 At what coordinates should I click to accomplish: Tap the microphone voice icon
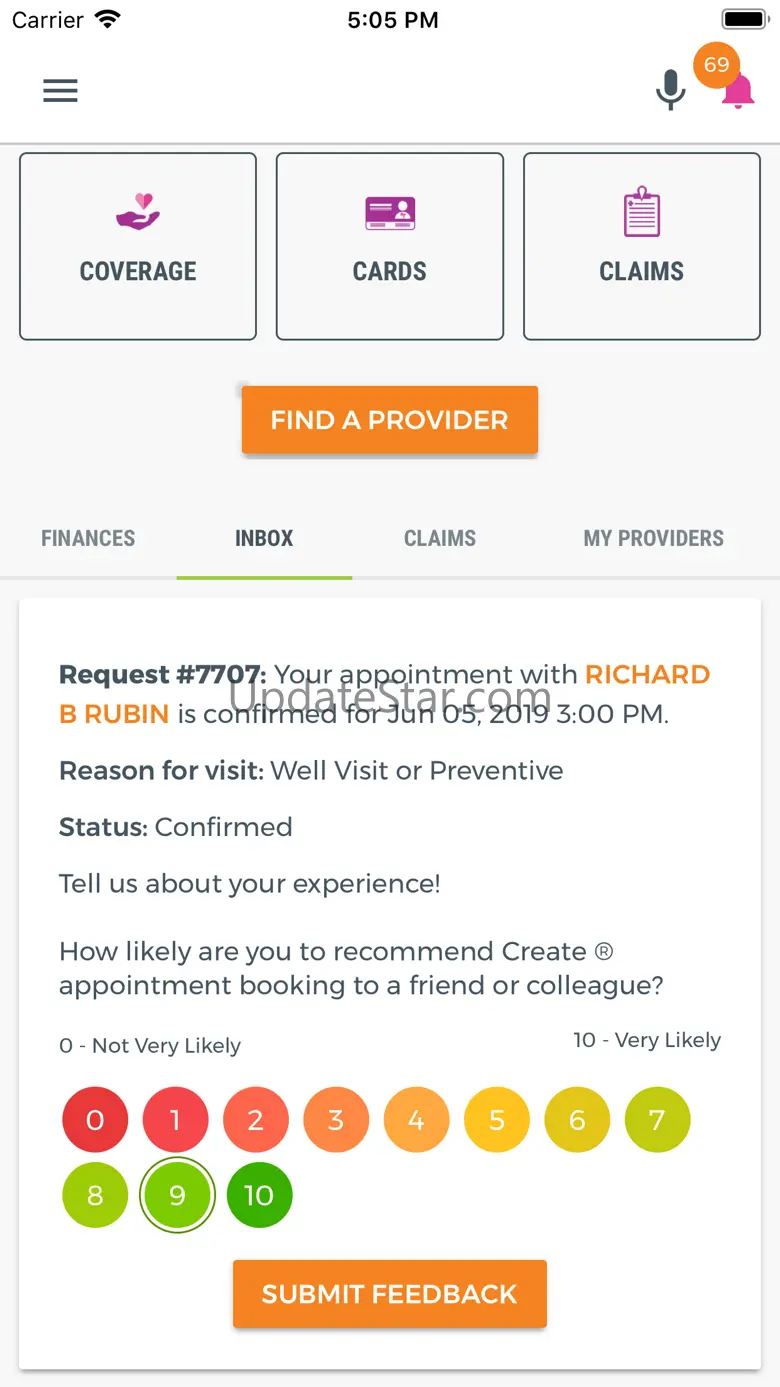coord(670,90)
